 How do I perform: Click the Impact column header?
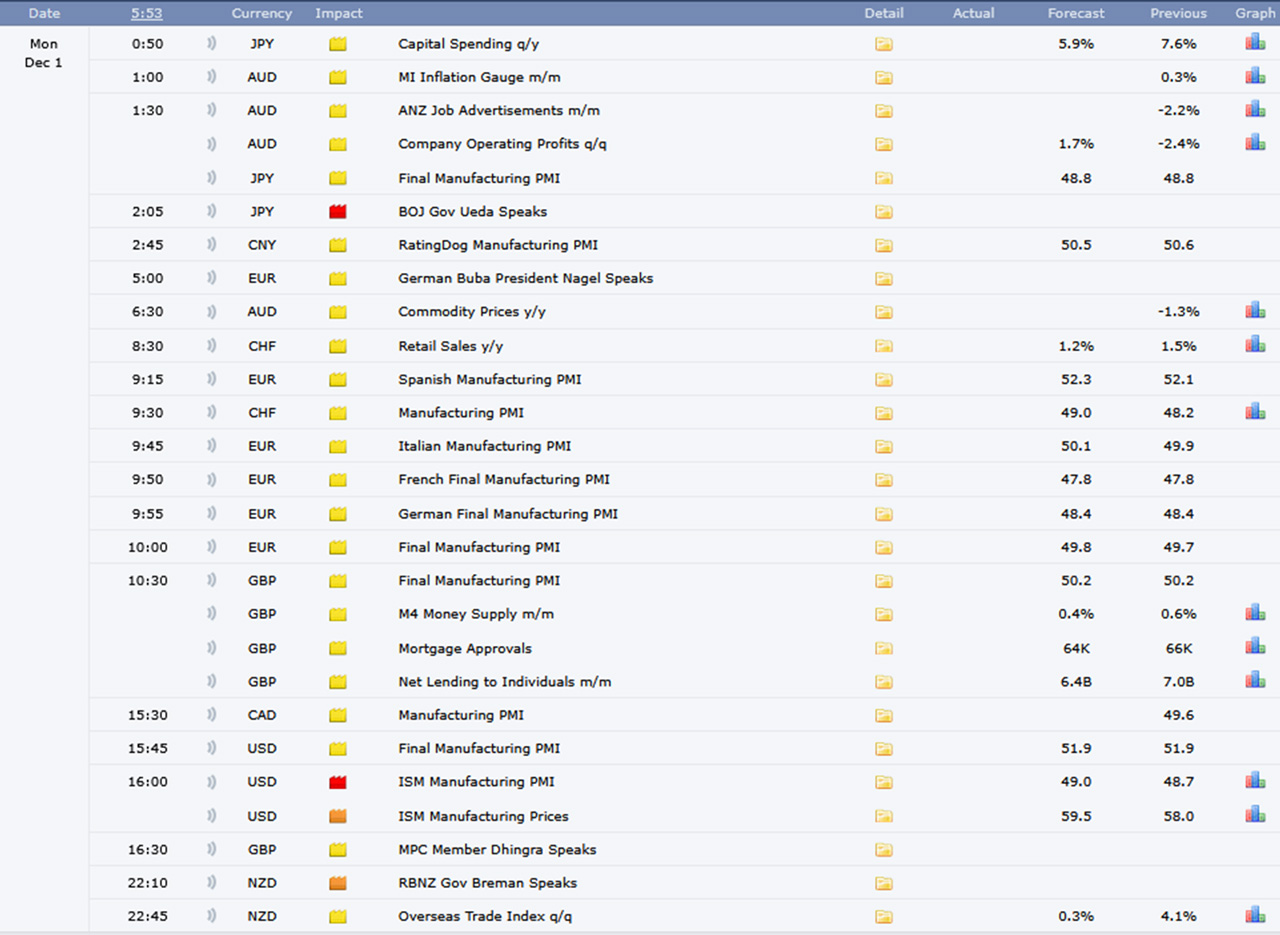pos(339,13)
